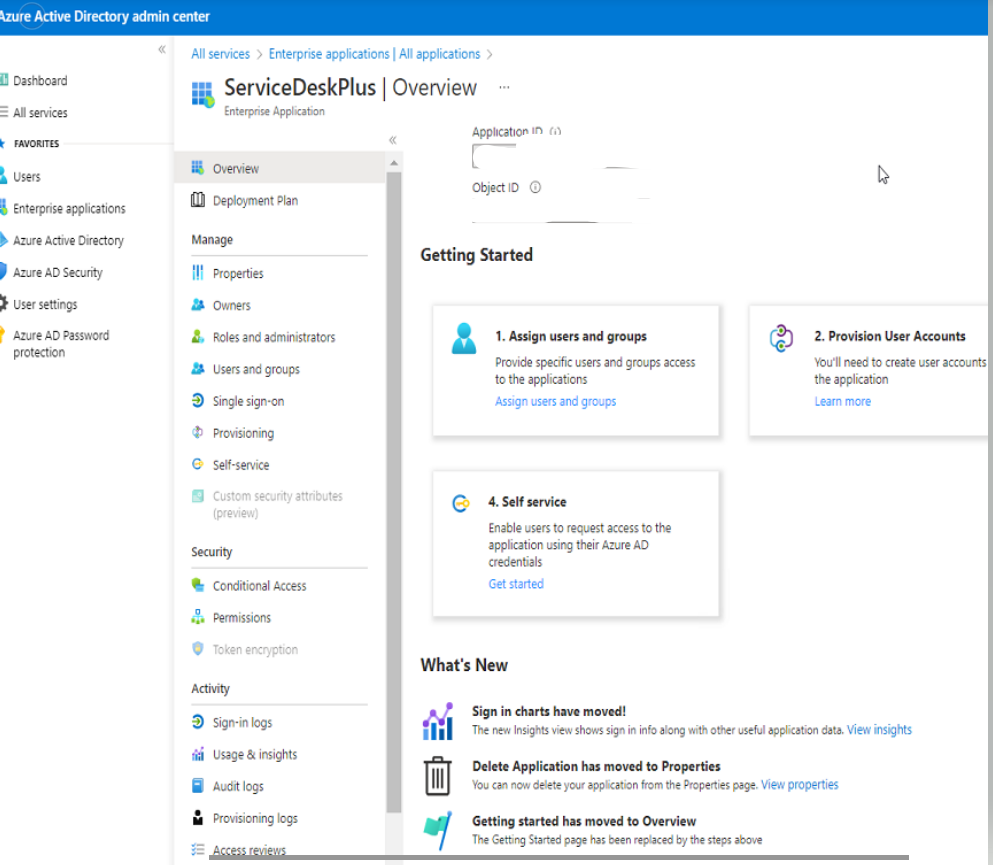Open Azure AD Password protection

pyautogui.click(x=61, y=344)
